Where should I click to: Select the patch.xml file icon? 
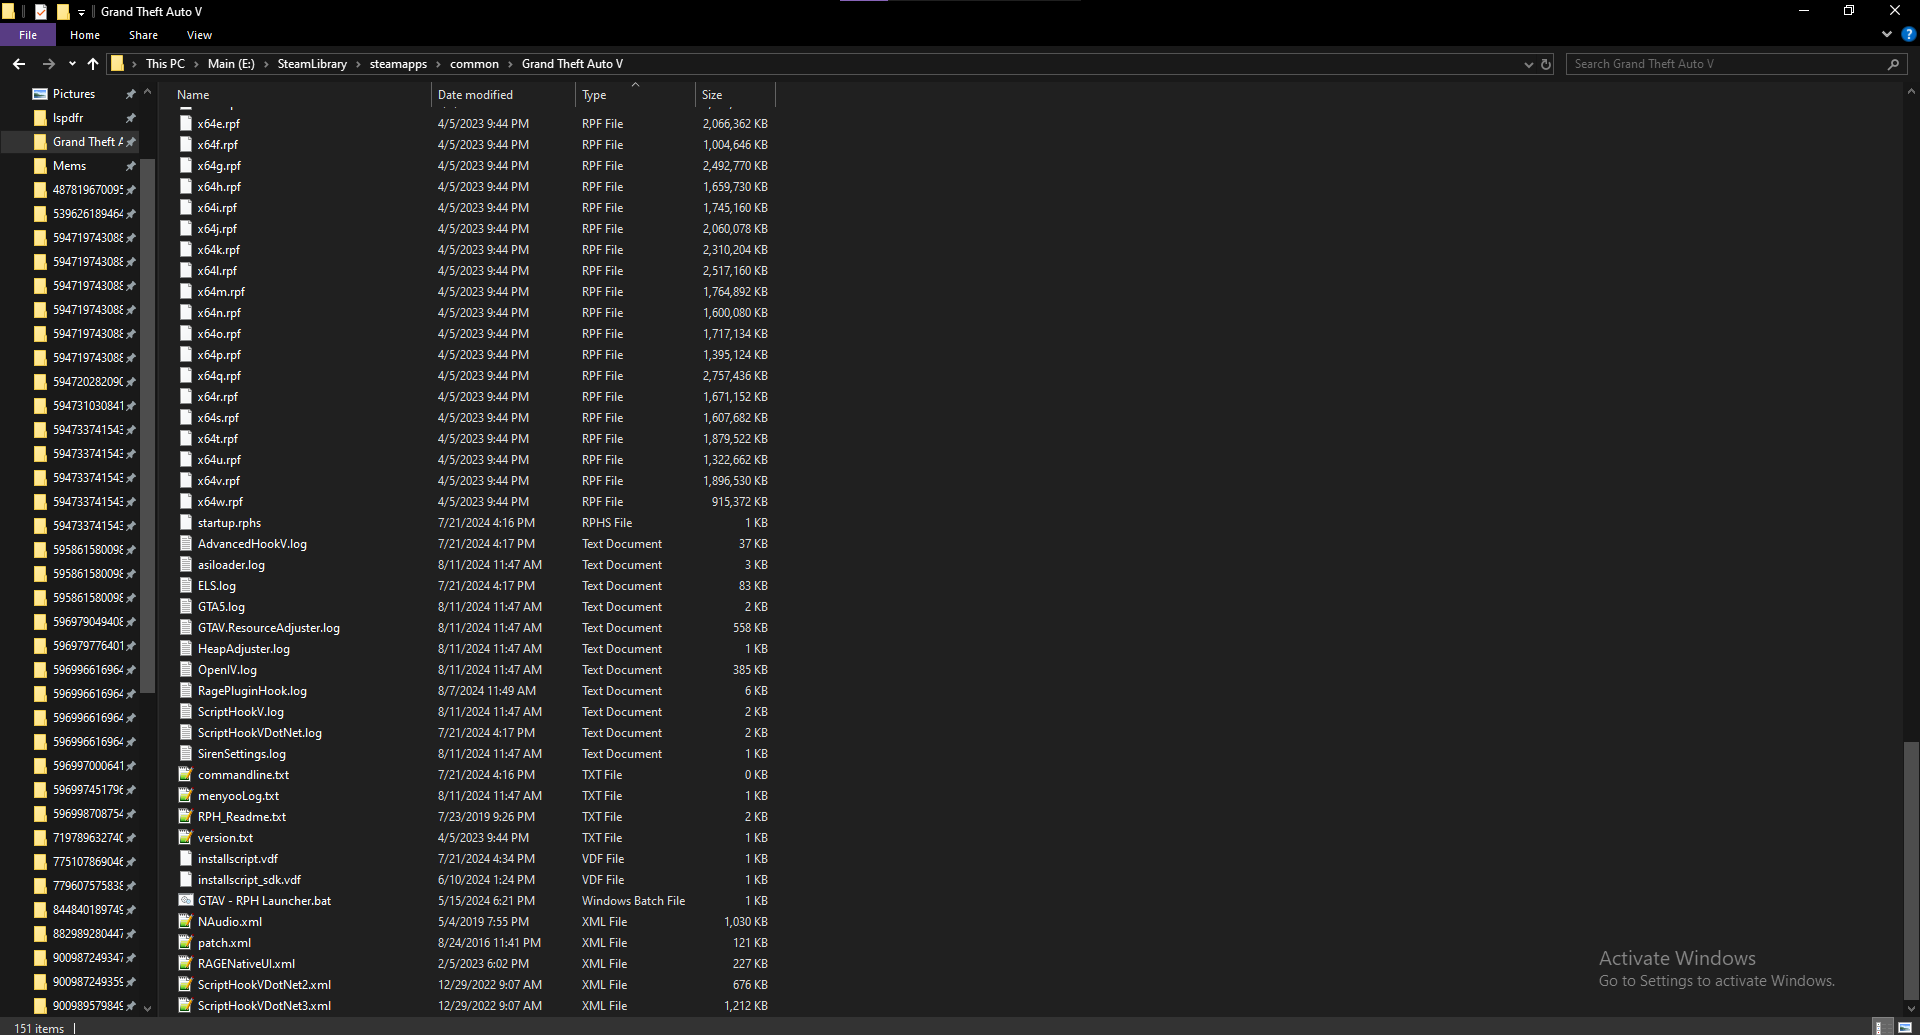186,943
